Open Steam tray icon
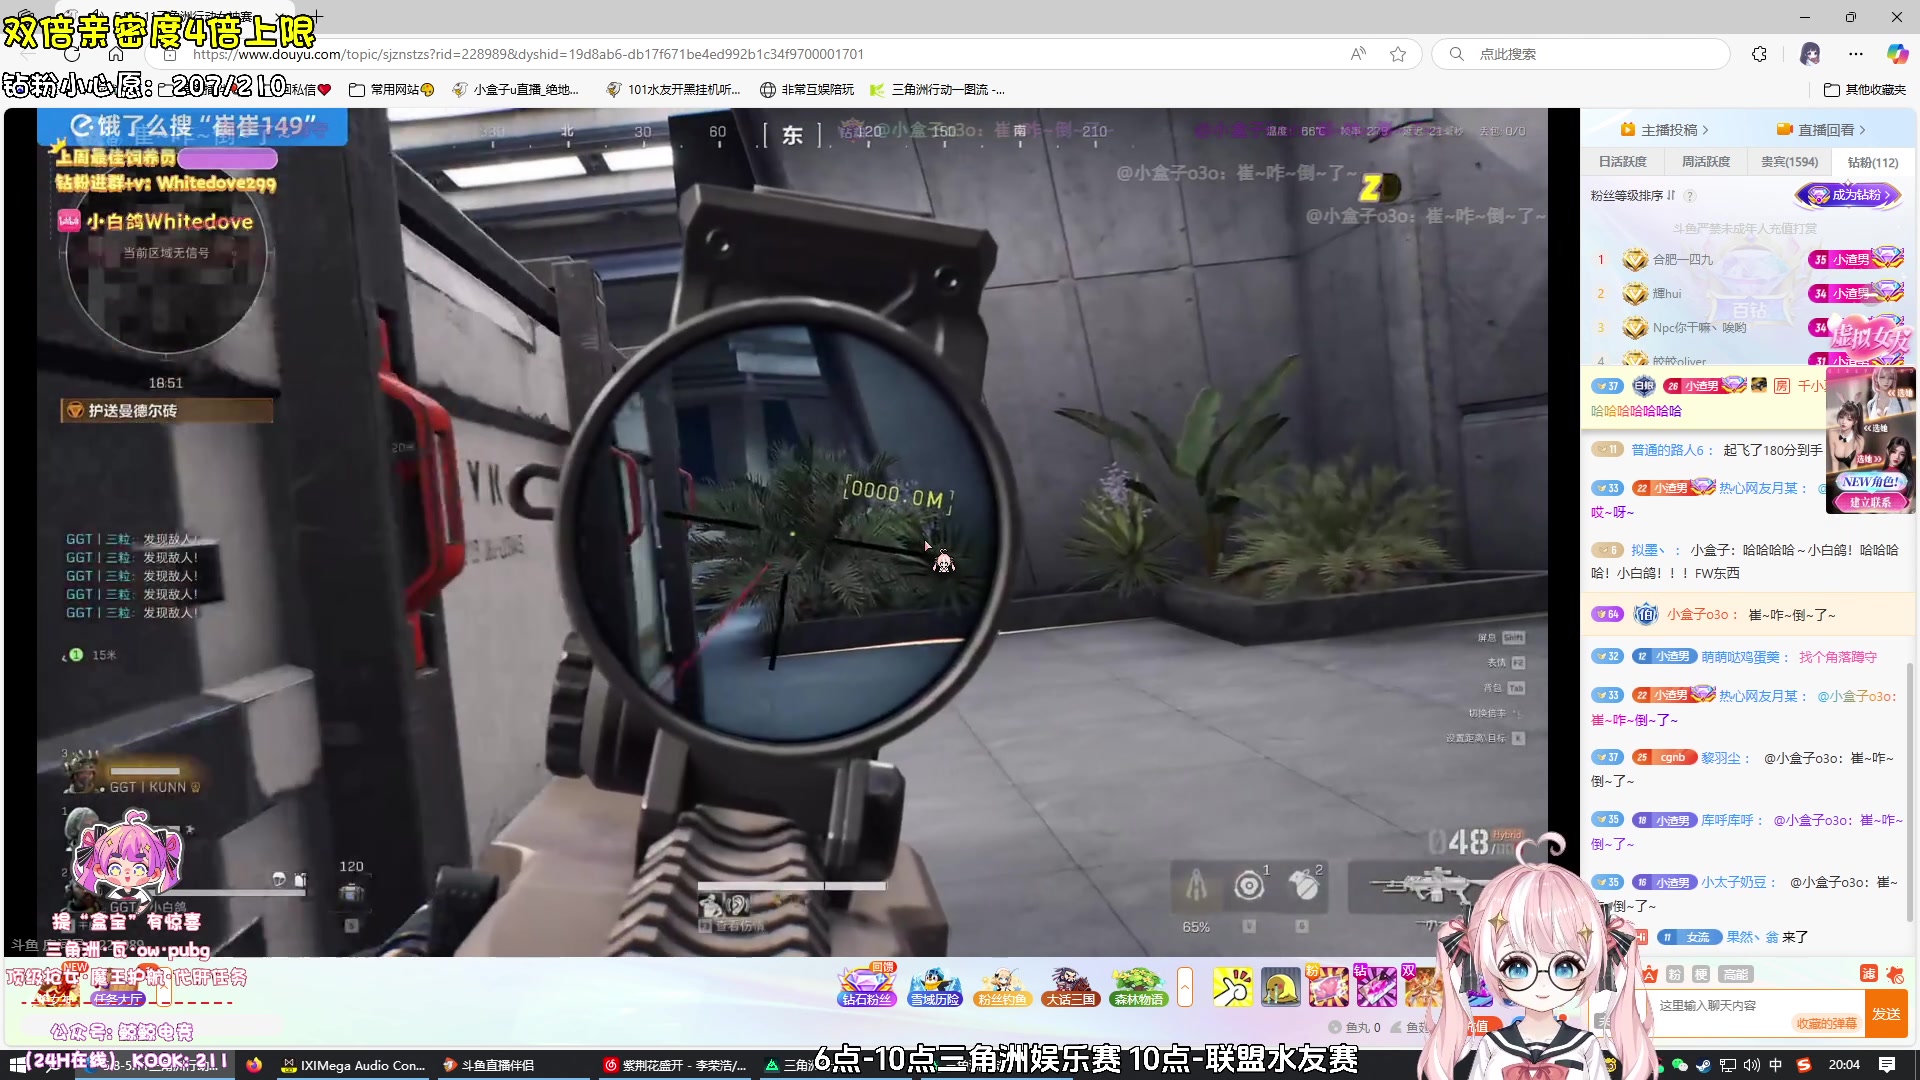The width and height of the screenshot is (1920, 1080). pos(1703,1065)
